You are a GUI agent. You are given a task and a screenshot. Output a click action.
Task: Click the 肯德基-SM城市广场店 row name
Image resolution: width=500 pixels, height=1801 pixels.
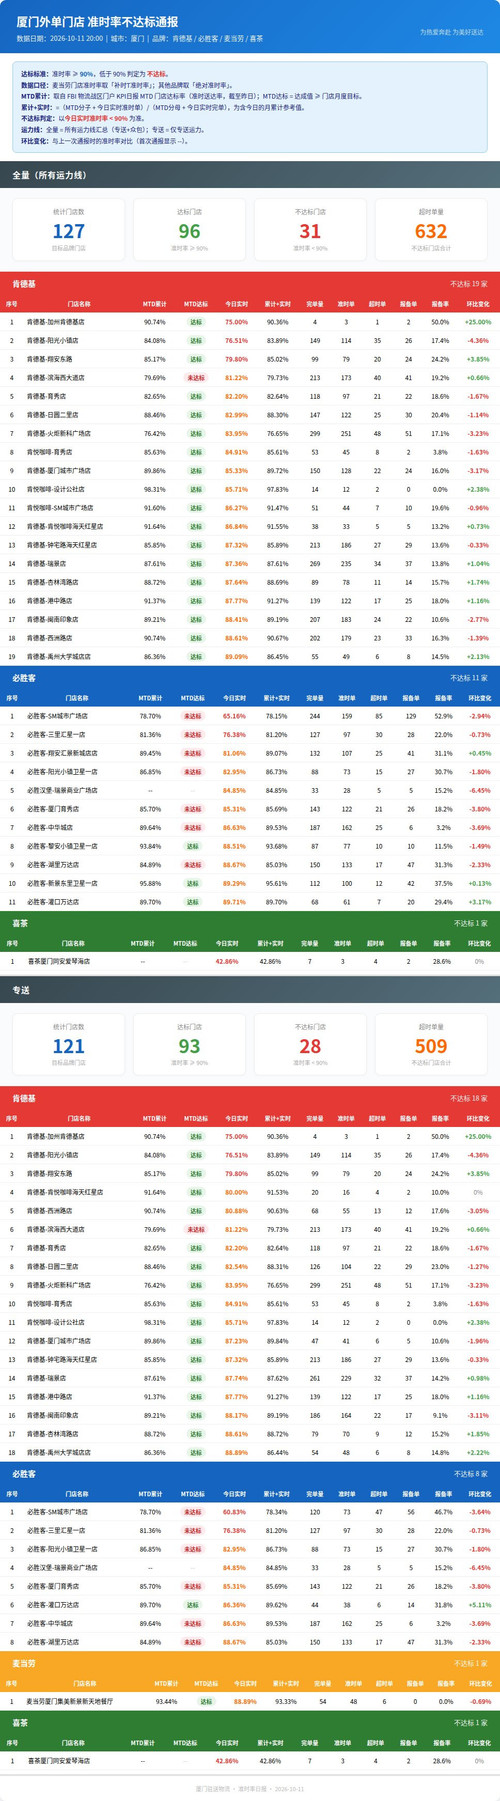[59, 508]
